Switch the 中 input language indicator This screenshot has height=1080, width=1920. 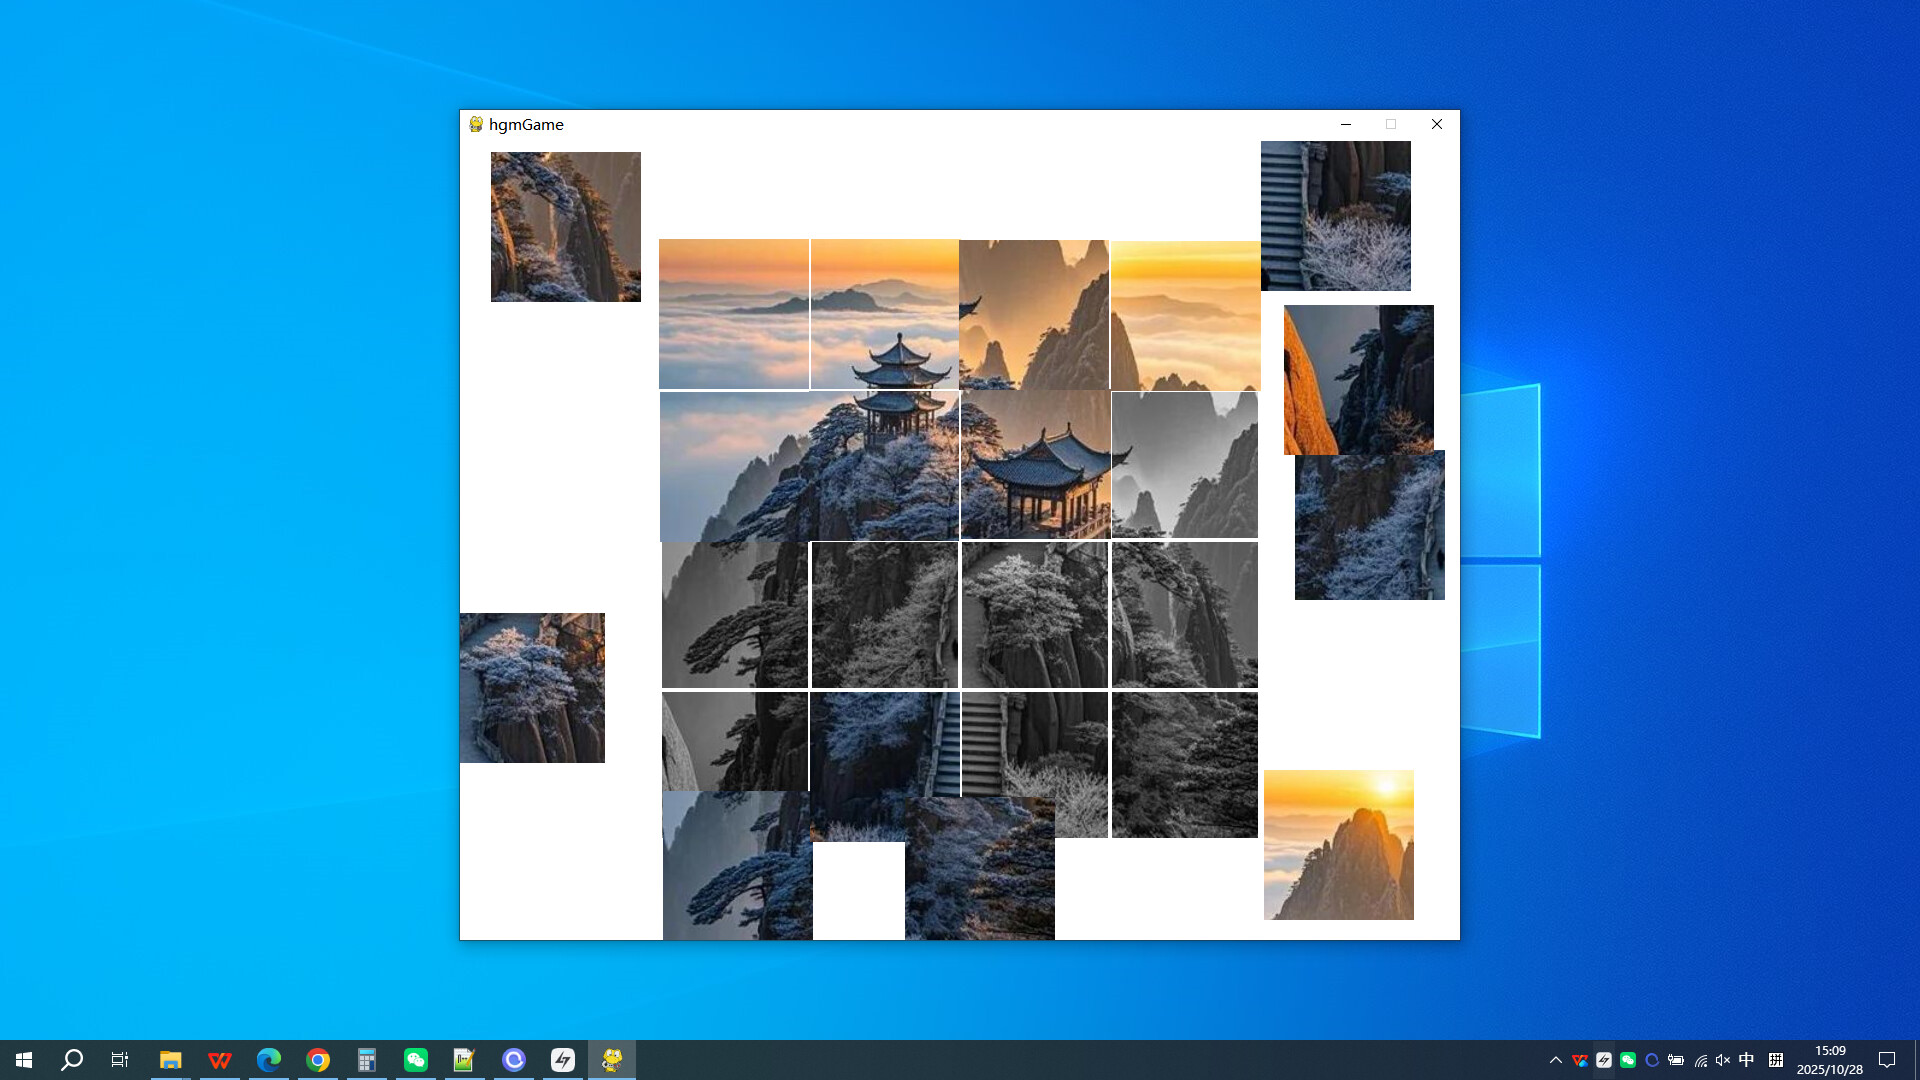tap(1747, 1060)
